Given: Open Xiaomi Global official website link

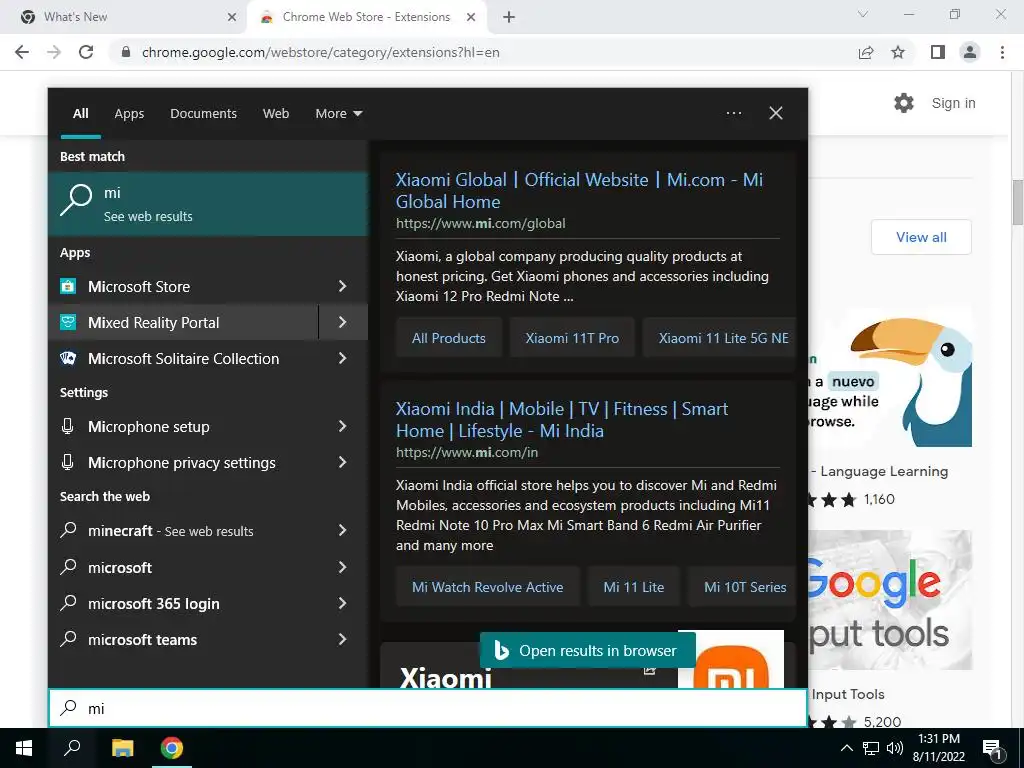Looking at the screenshot, I should click(x=579, y=190).
